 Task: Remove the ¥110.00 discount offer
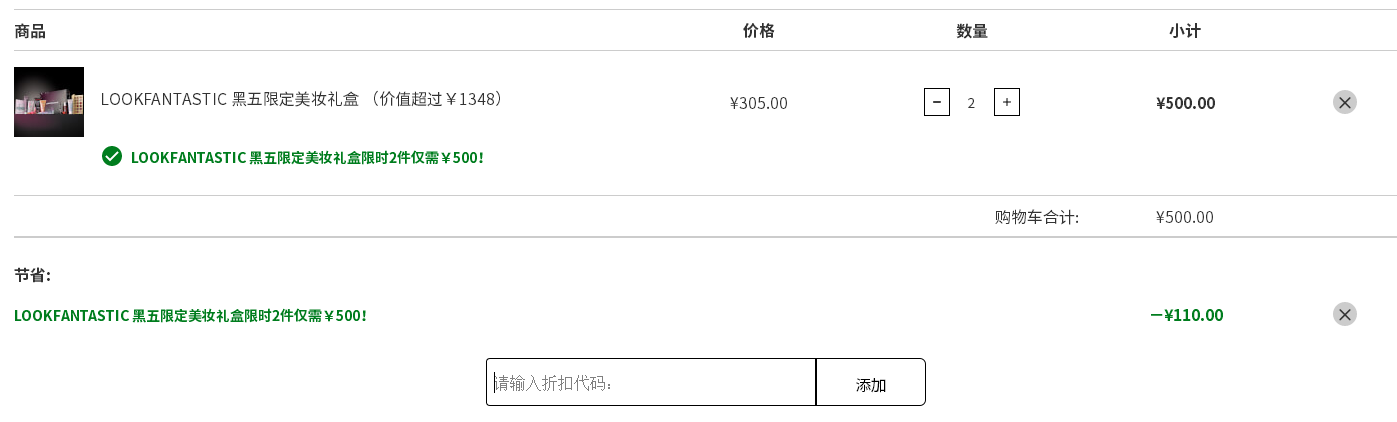point(1344,314)
